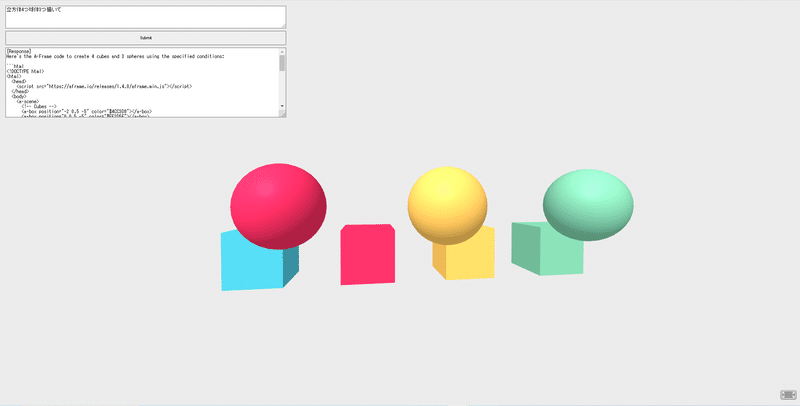Enter VR mode via the goggles icon
This screenshot has height=406, width=800.
[x=788, y=395]
